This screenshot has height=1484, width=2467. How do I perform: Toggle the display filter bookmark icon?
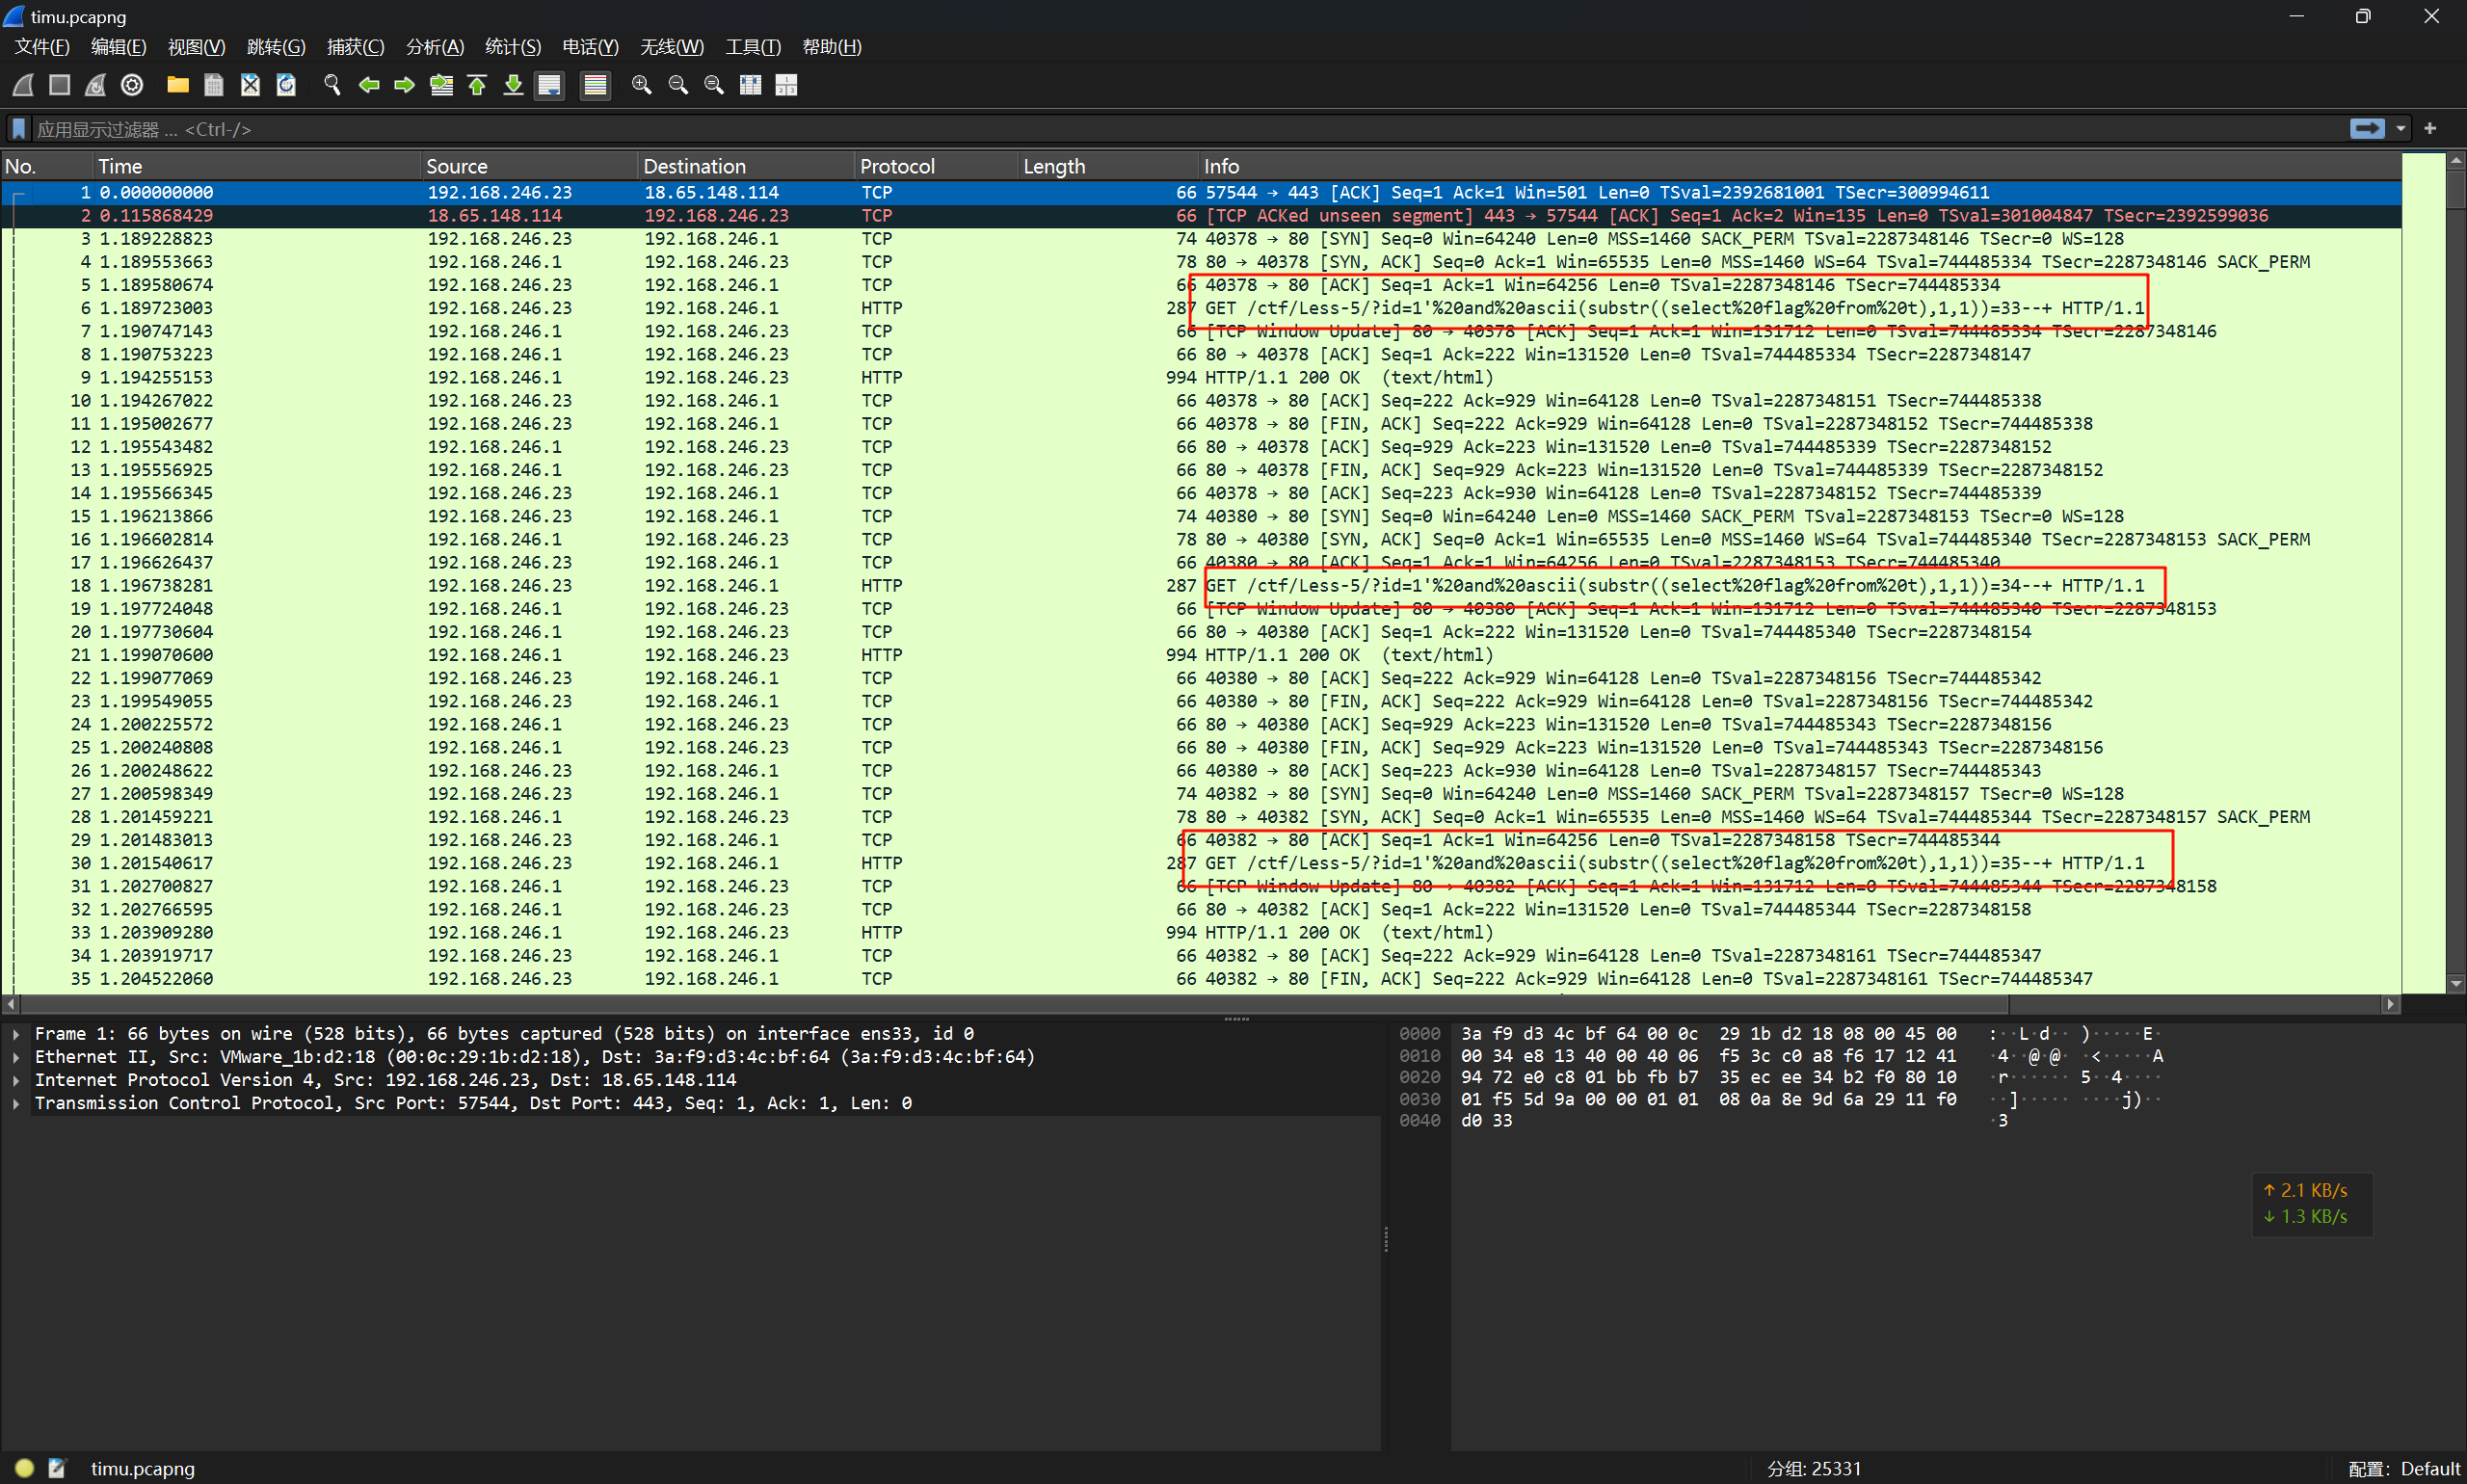[x=18, y=129]
